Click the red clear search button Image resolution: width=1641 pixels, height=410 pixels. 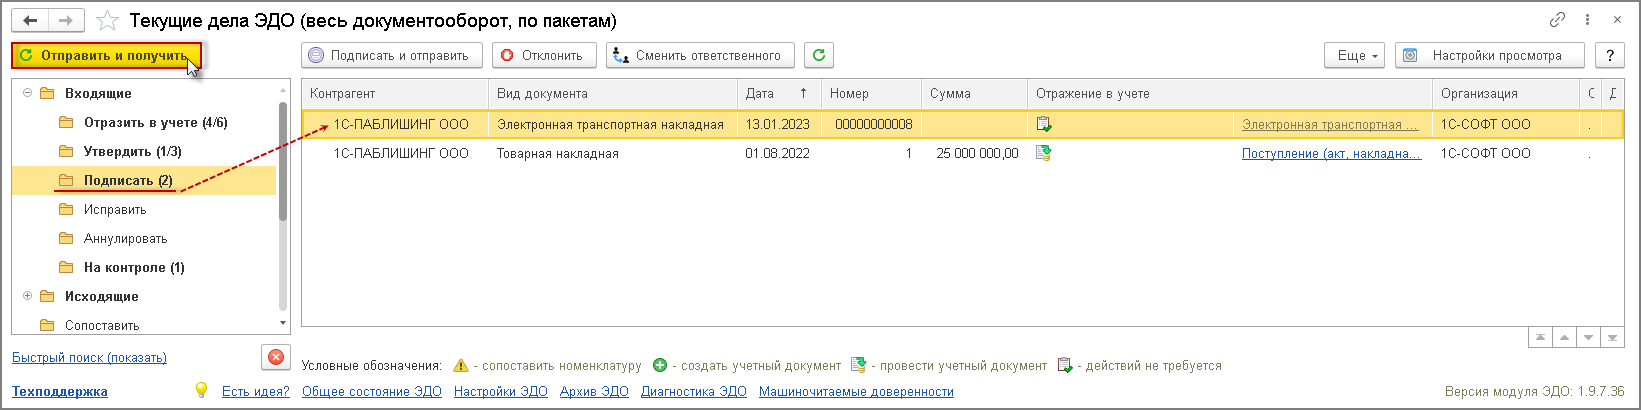click(276, 357)
